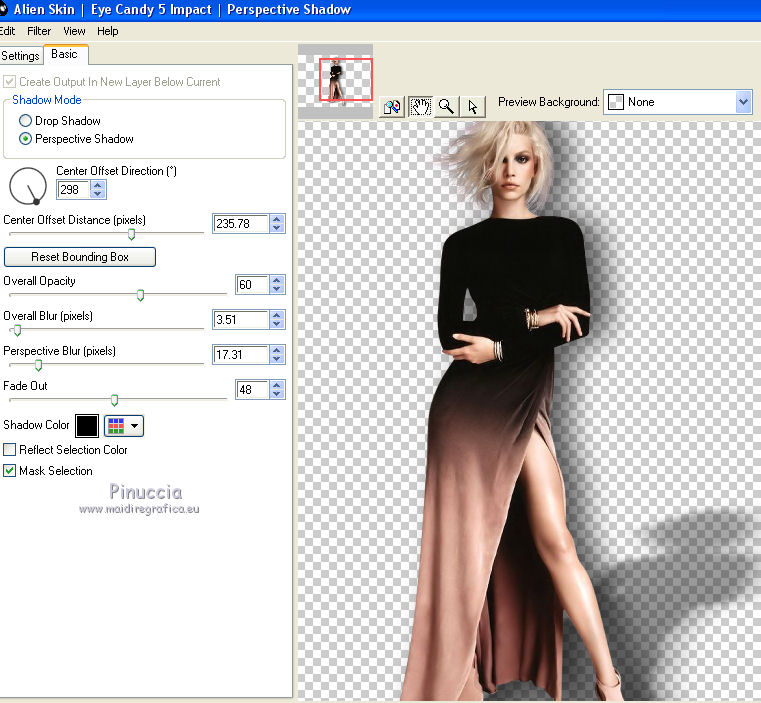Viewport: 761px width, 703px height.
Task: Click the Alien Skin logo in the title bar
Action: pyautogui.click(x=5, y=9)
